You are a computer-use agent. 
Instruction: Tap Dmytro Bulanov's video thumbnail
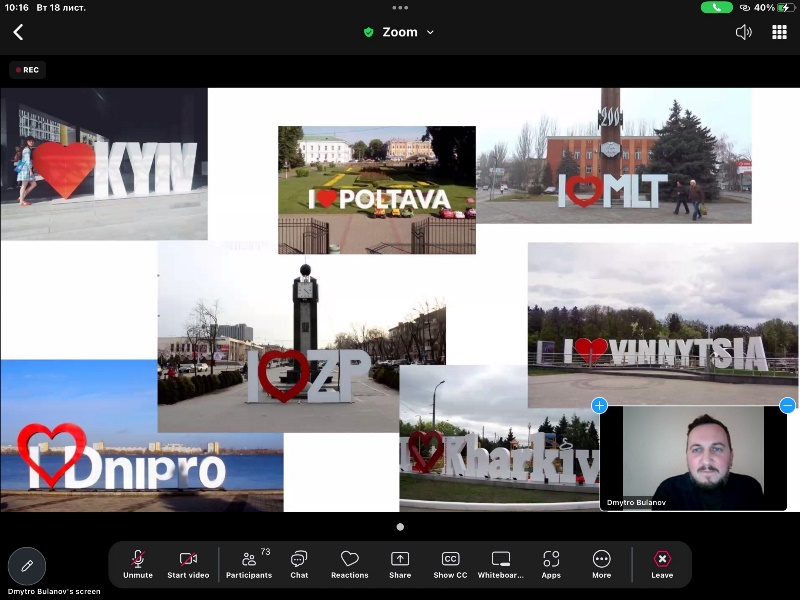pyautogui.click(x=693, y=458)
